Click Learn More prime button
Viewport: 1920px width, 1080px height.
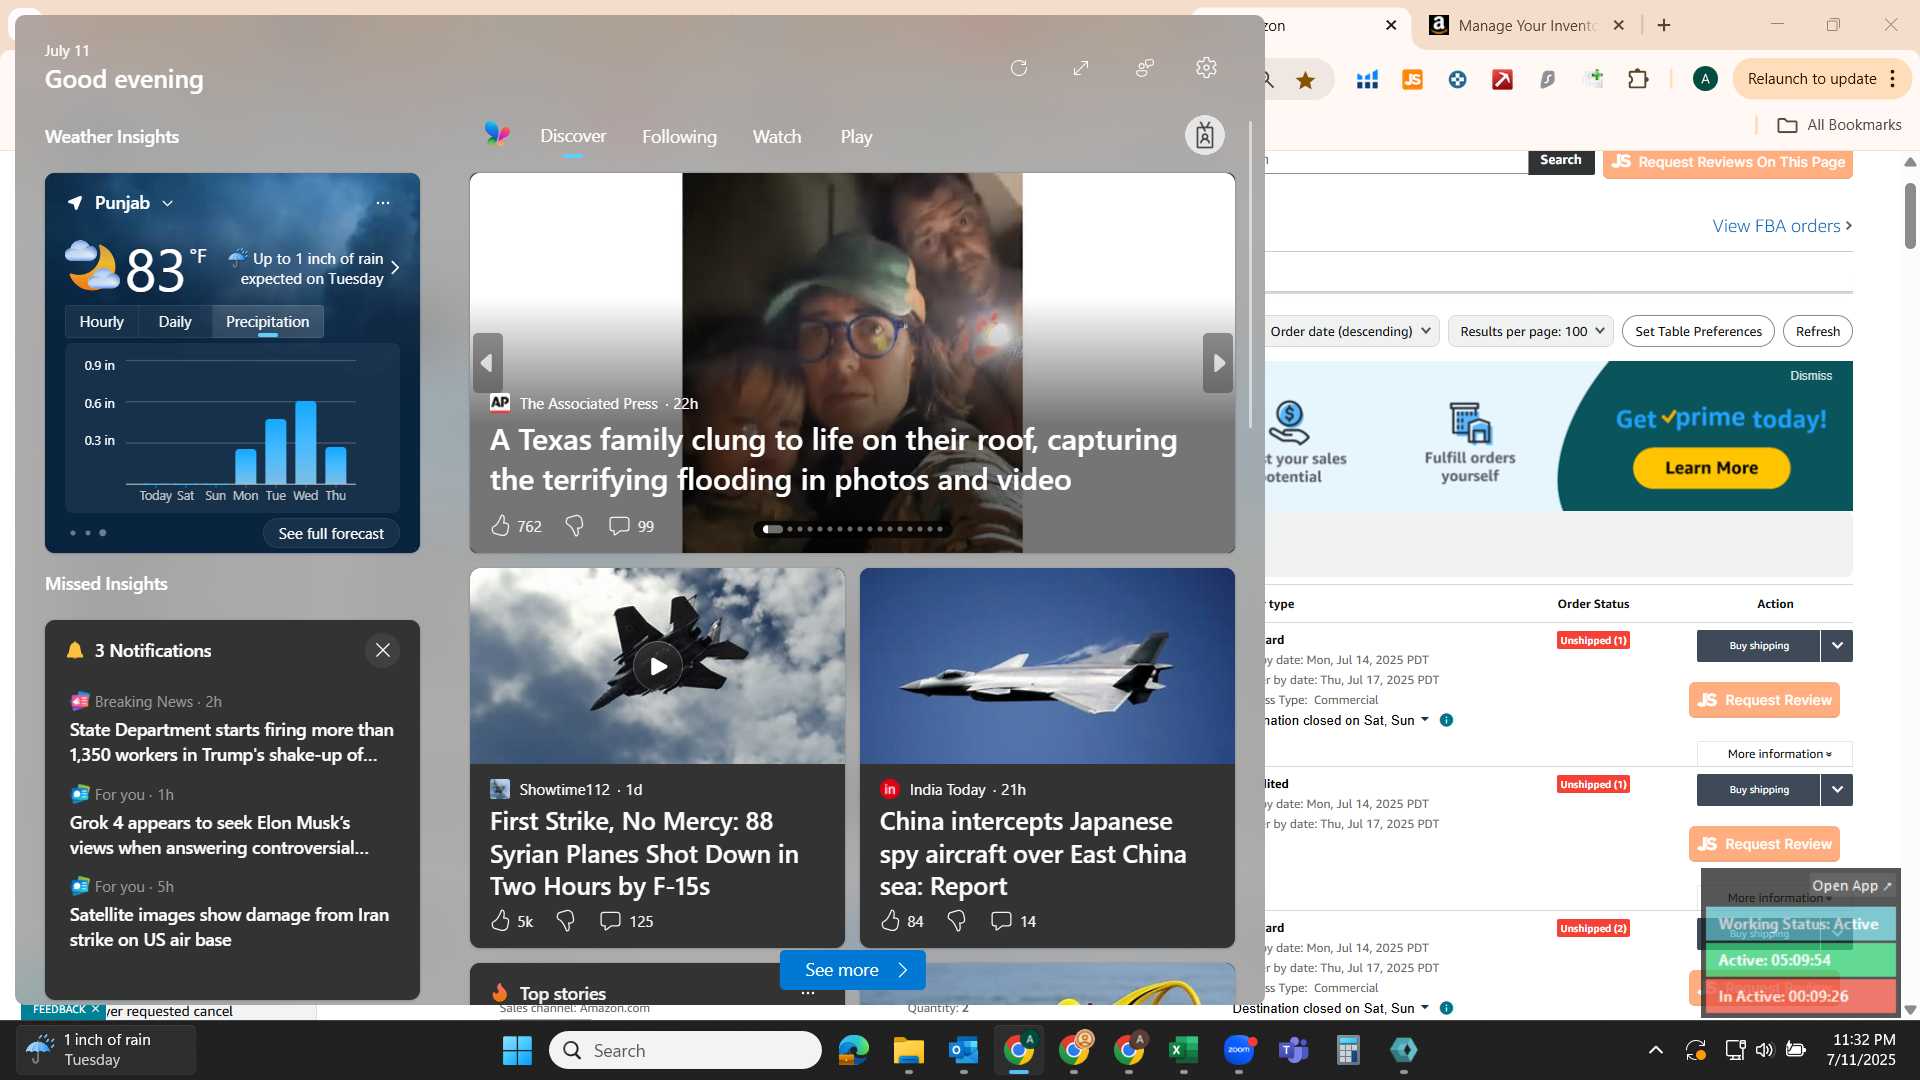click(1711, 468)
